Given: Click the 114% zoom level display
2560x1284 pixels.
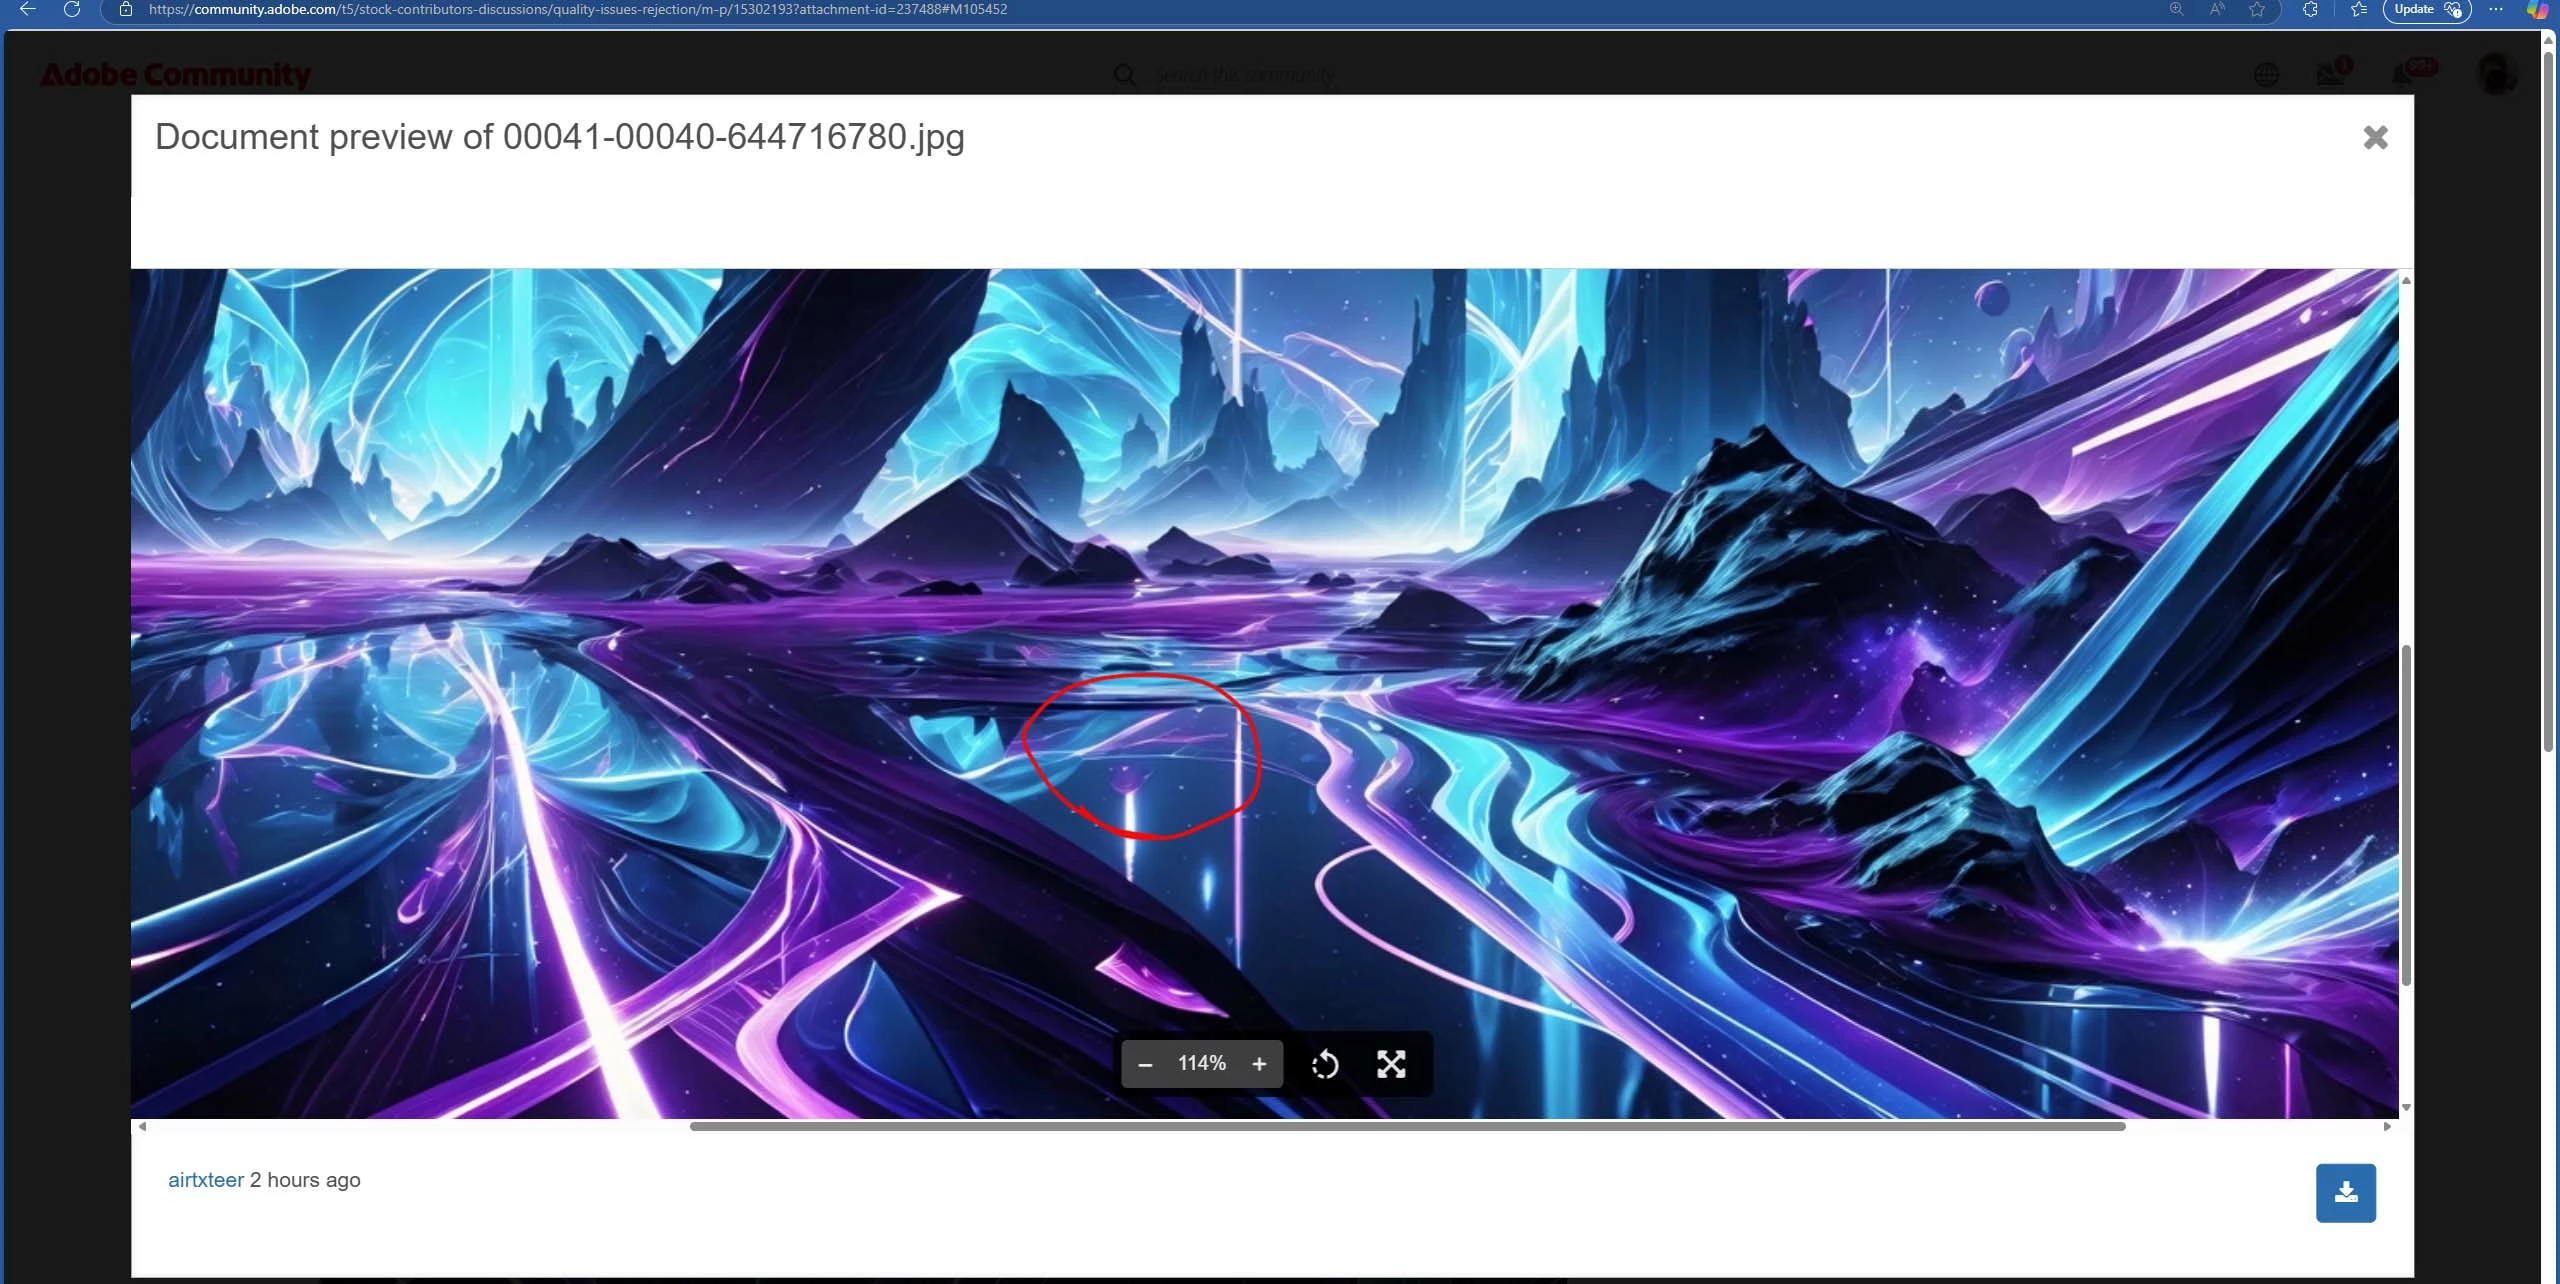Looking at the screenshot, I should pyautogui.click(x=1201, y=1064).
